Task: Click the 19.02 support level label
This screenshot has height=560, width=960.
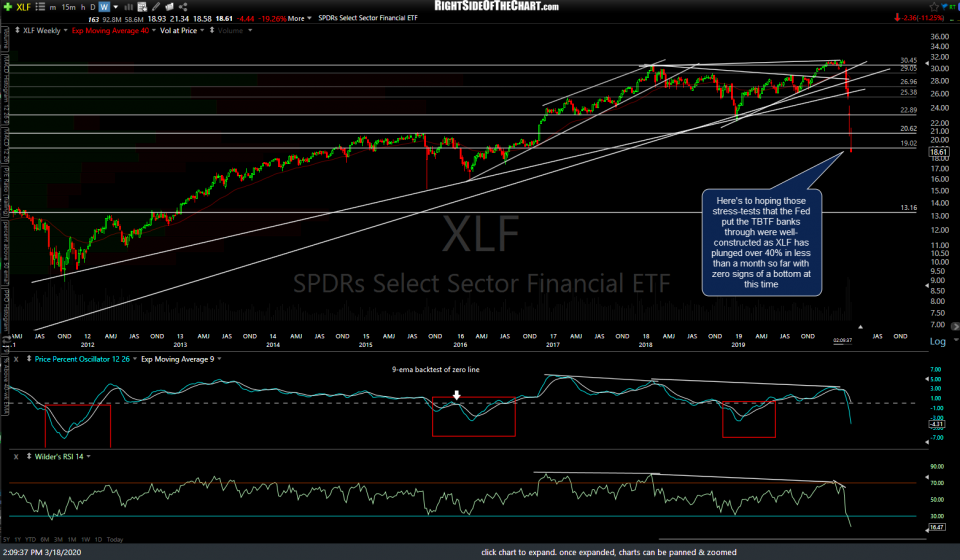Action: click(909, 143)
